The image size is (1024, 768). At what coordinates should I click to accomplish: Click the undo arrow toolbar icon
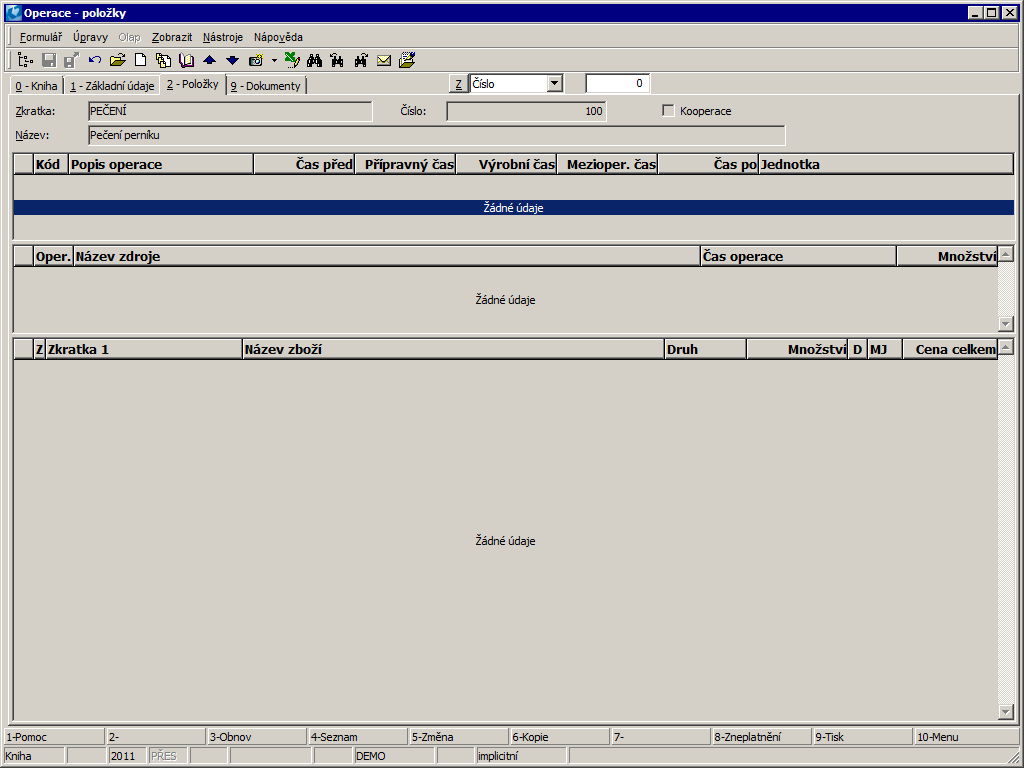[95, 60]
